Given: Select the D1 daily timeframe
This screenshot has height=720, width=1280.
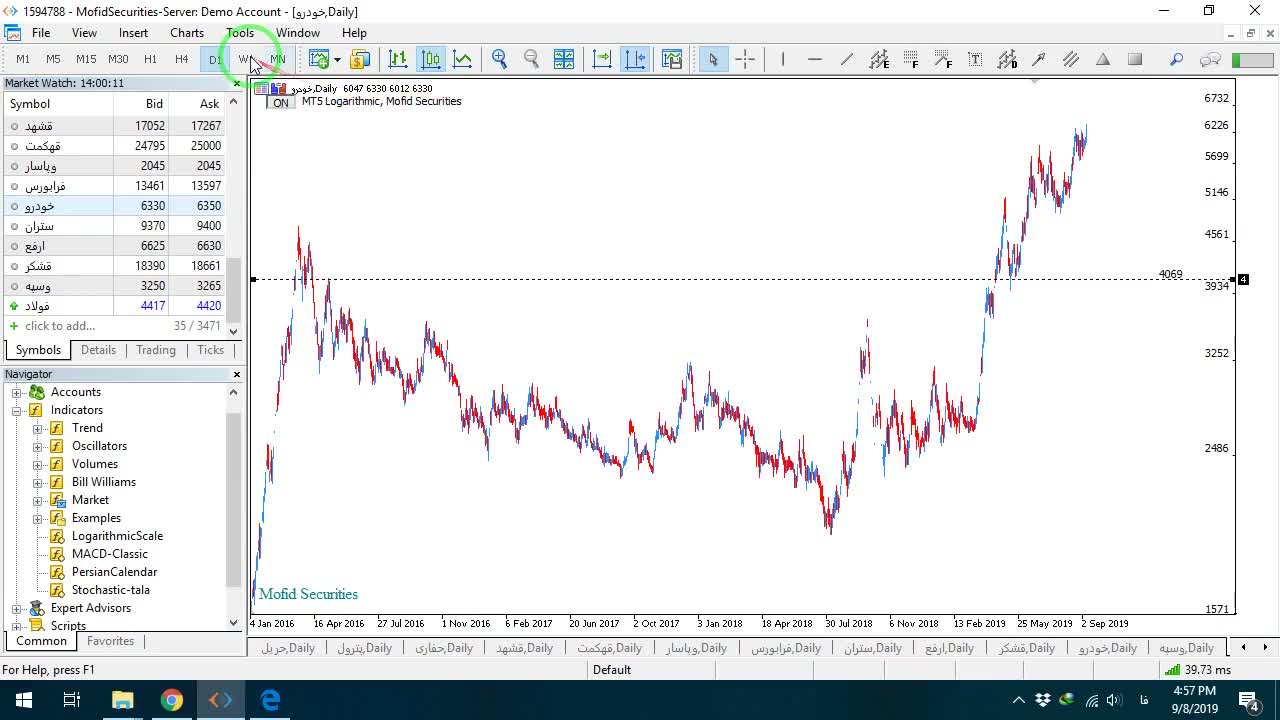Looking at the screenshot, I should coord(214,59).
